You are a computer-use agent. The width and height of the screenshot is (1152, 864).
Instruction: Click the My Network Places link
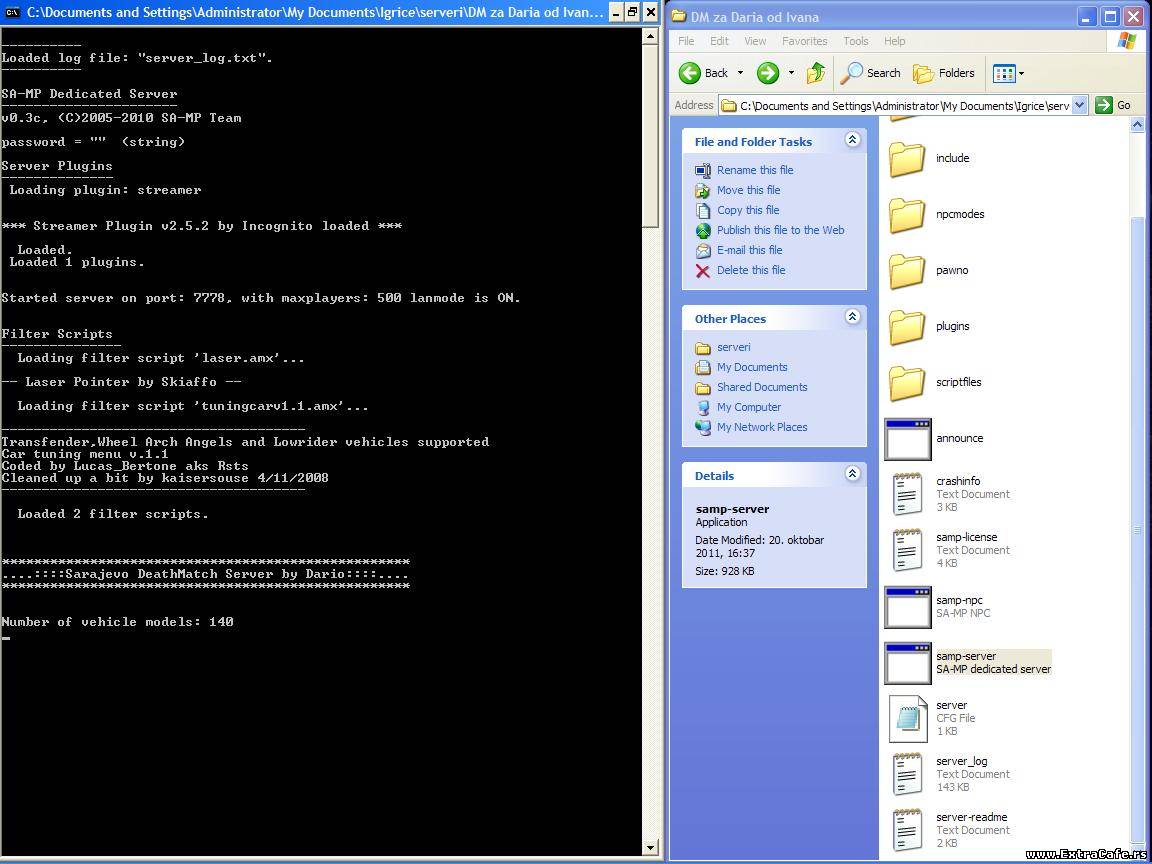click(x=761, y=427)
